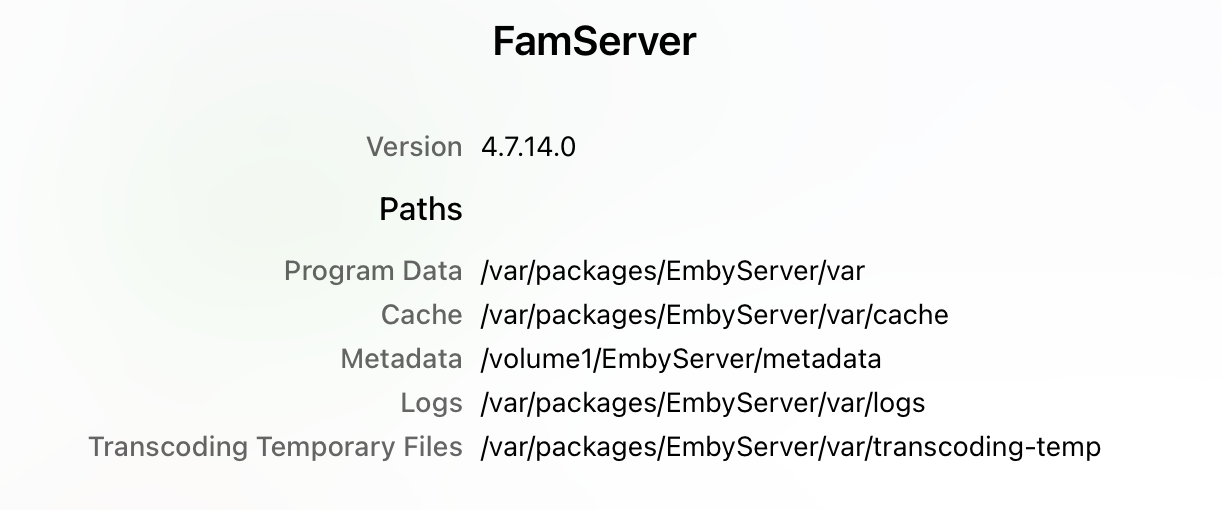
Task: Click the Paths section heading
Action: (x=420, y=209)
